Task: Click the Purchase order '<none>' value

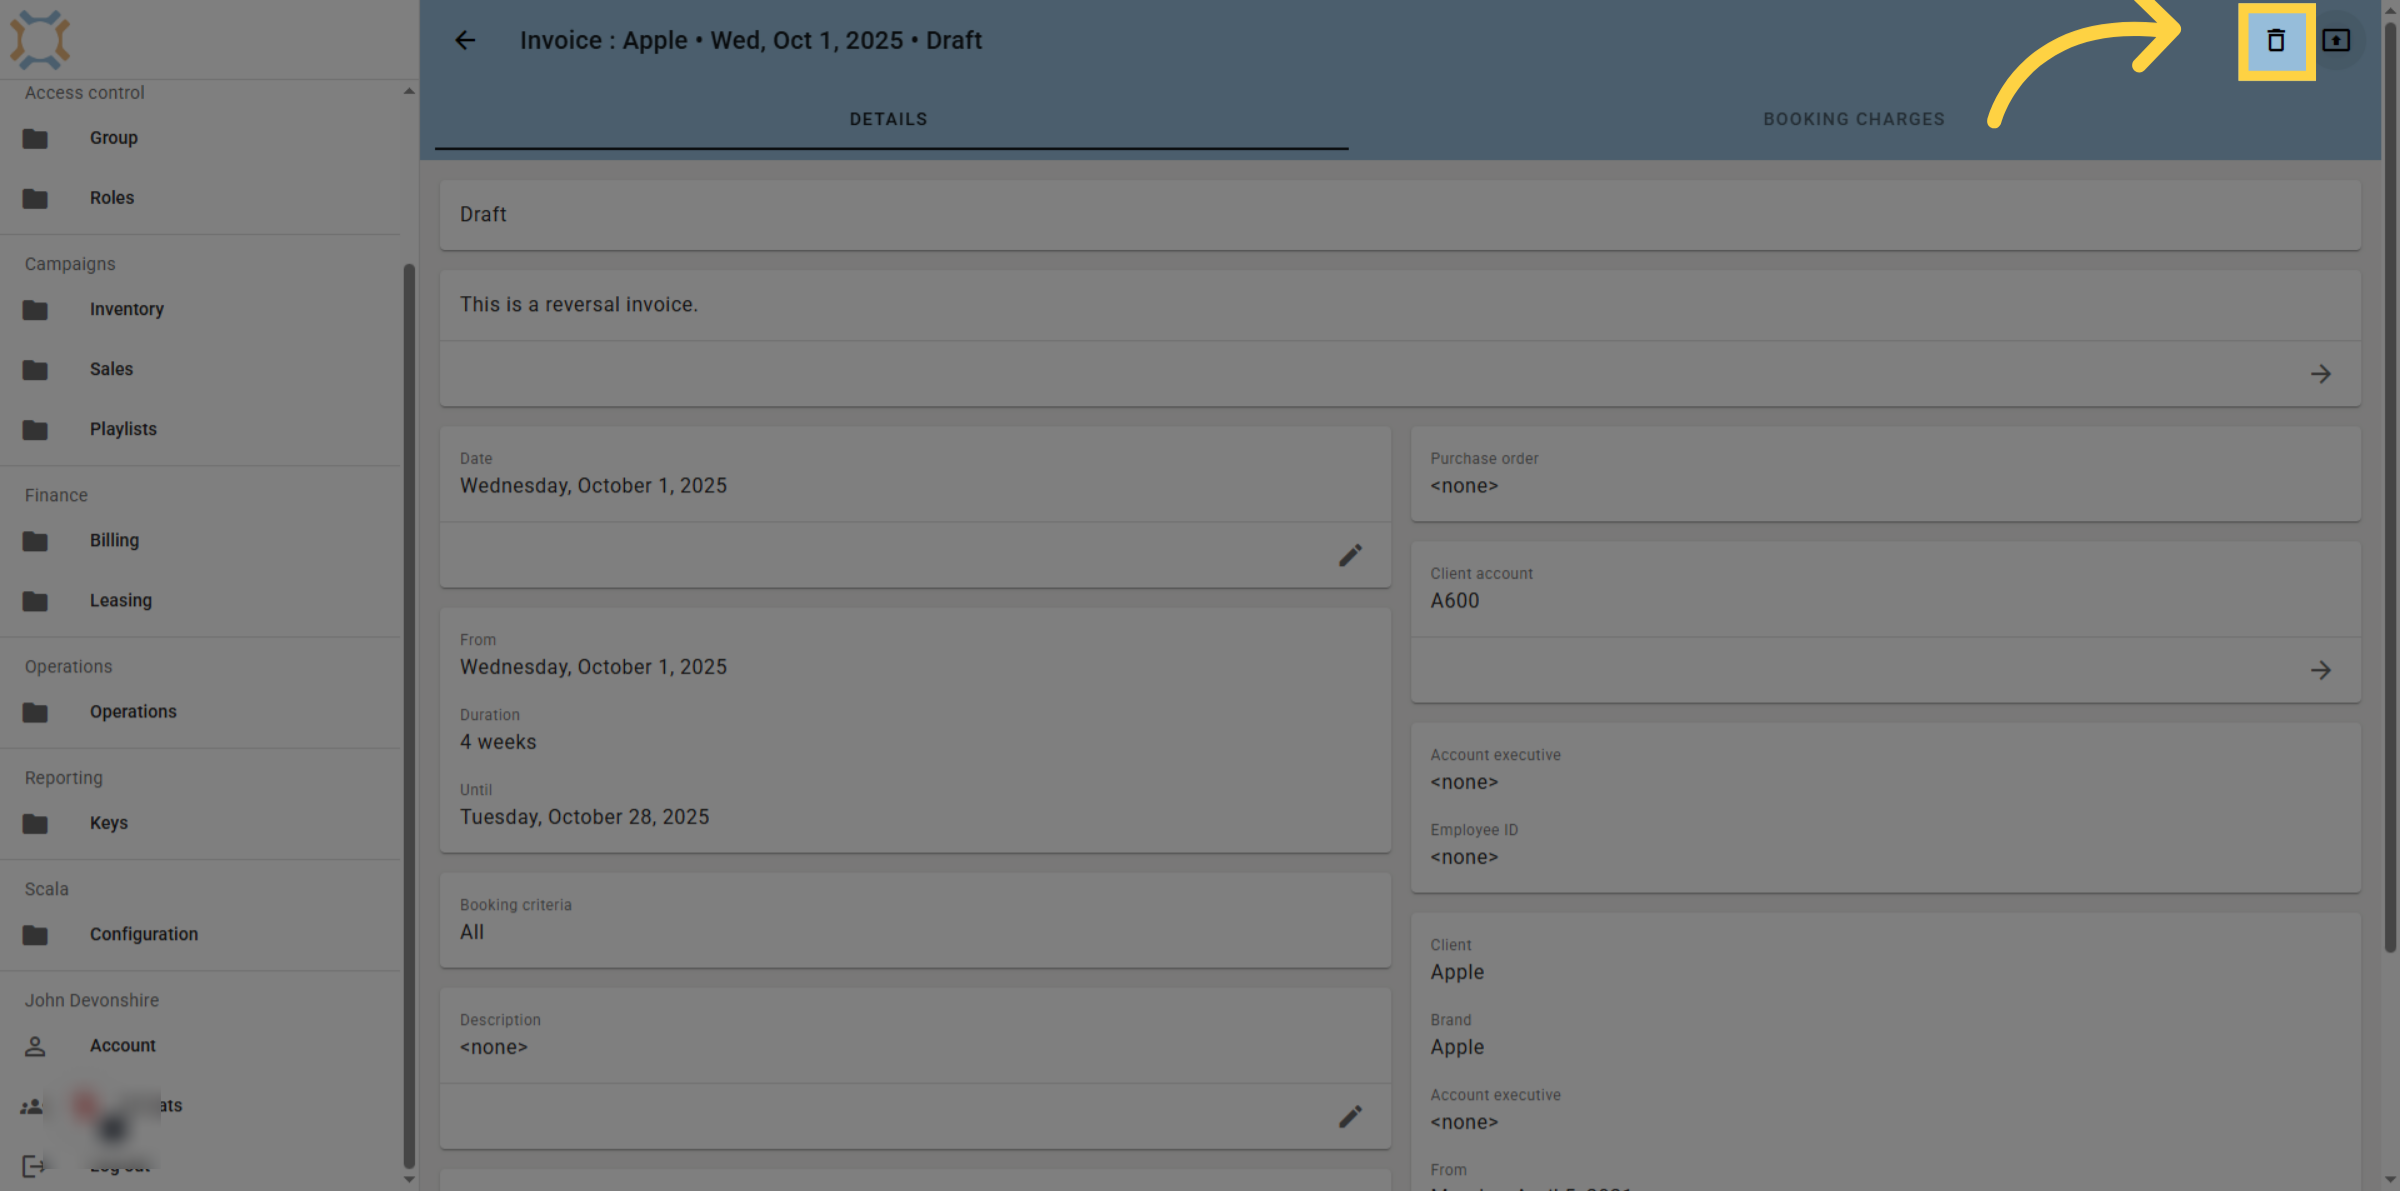Action: point(1464,486)
